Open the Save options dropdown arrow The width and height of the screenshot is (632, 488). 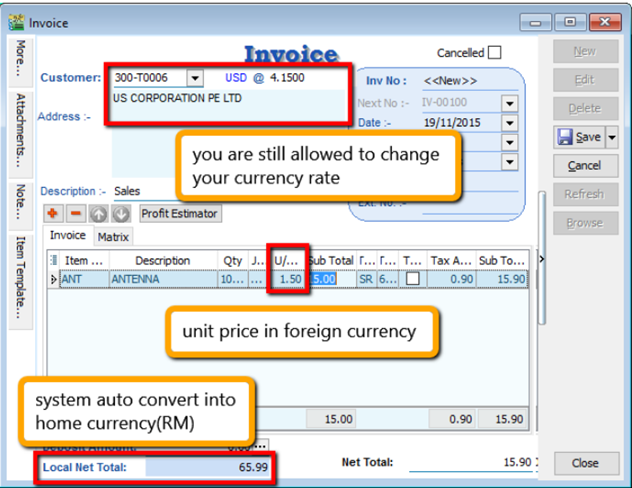coord(611,137)
